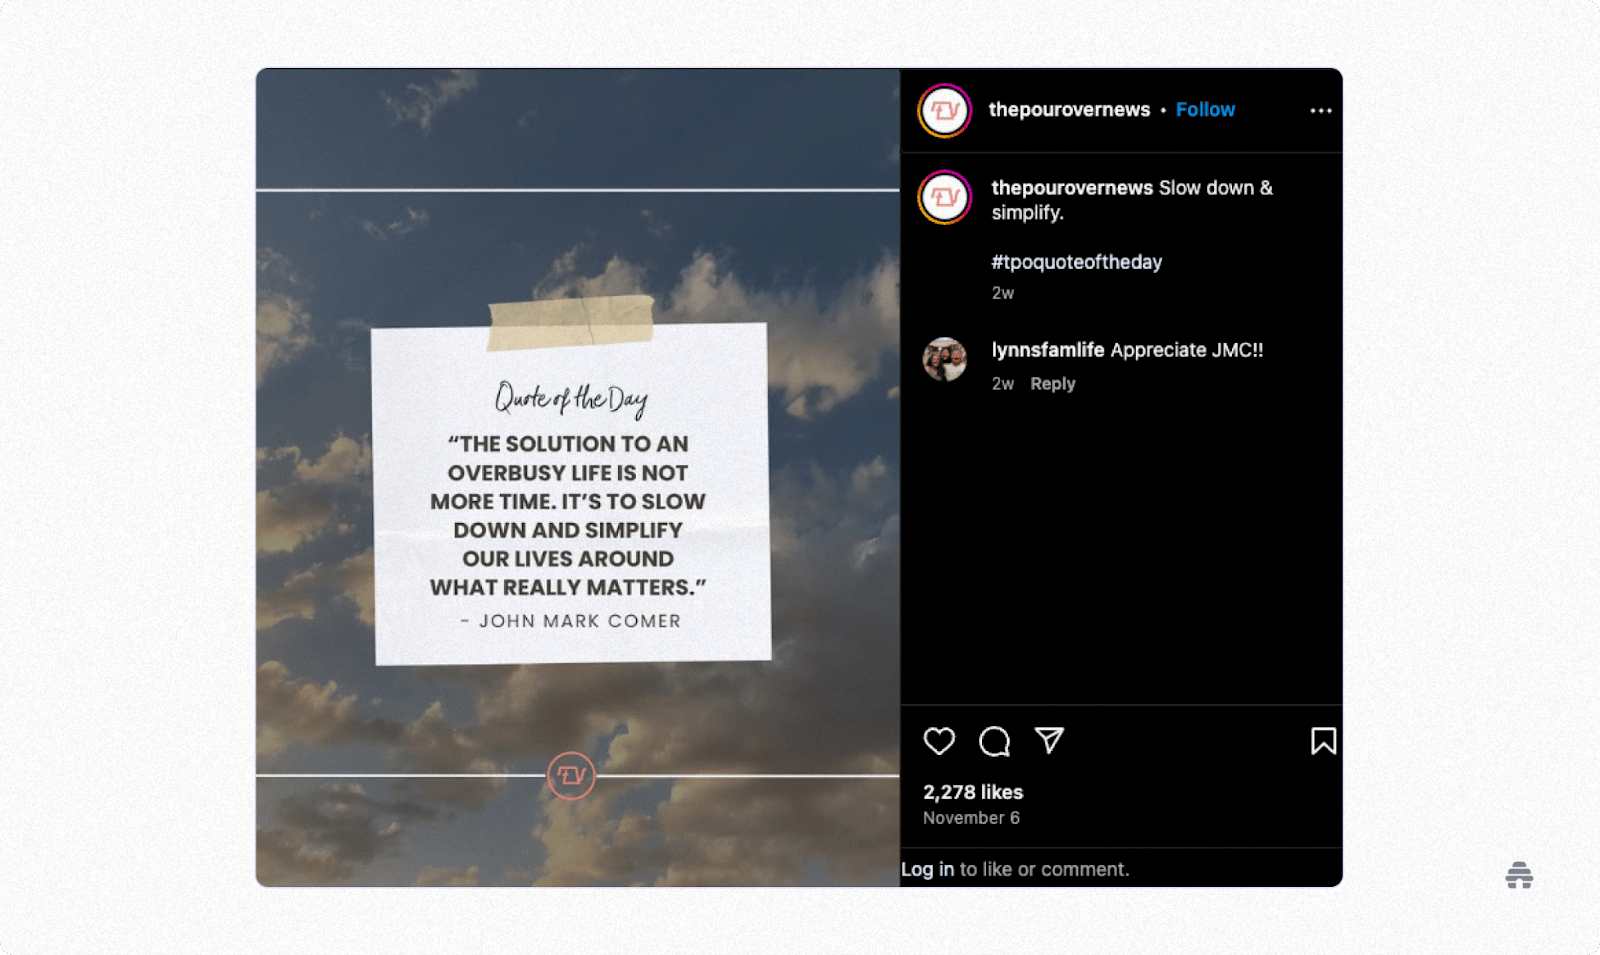Open comments with the speech bubble icon
Screen dimensions: 1600x955
pyautogui.click(x=994, y=741)
